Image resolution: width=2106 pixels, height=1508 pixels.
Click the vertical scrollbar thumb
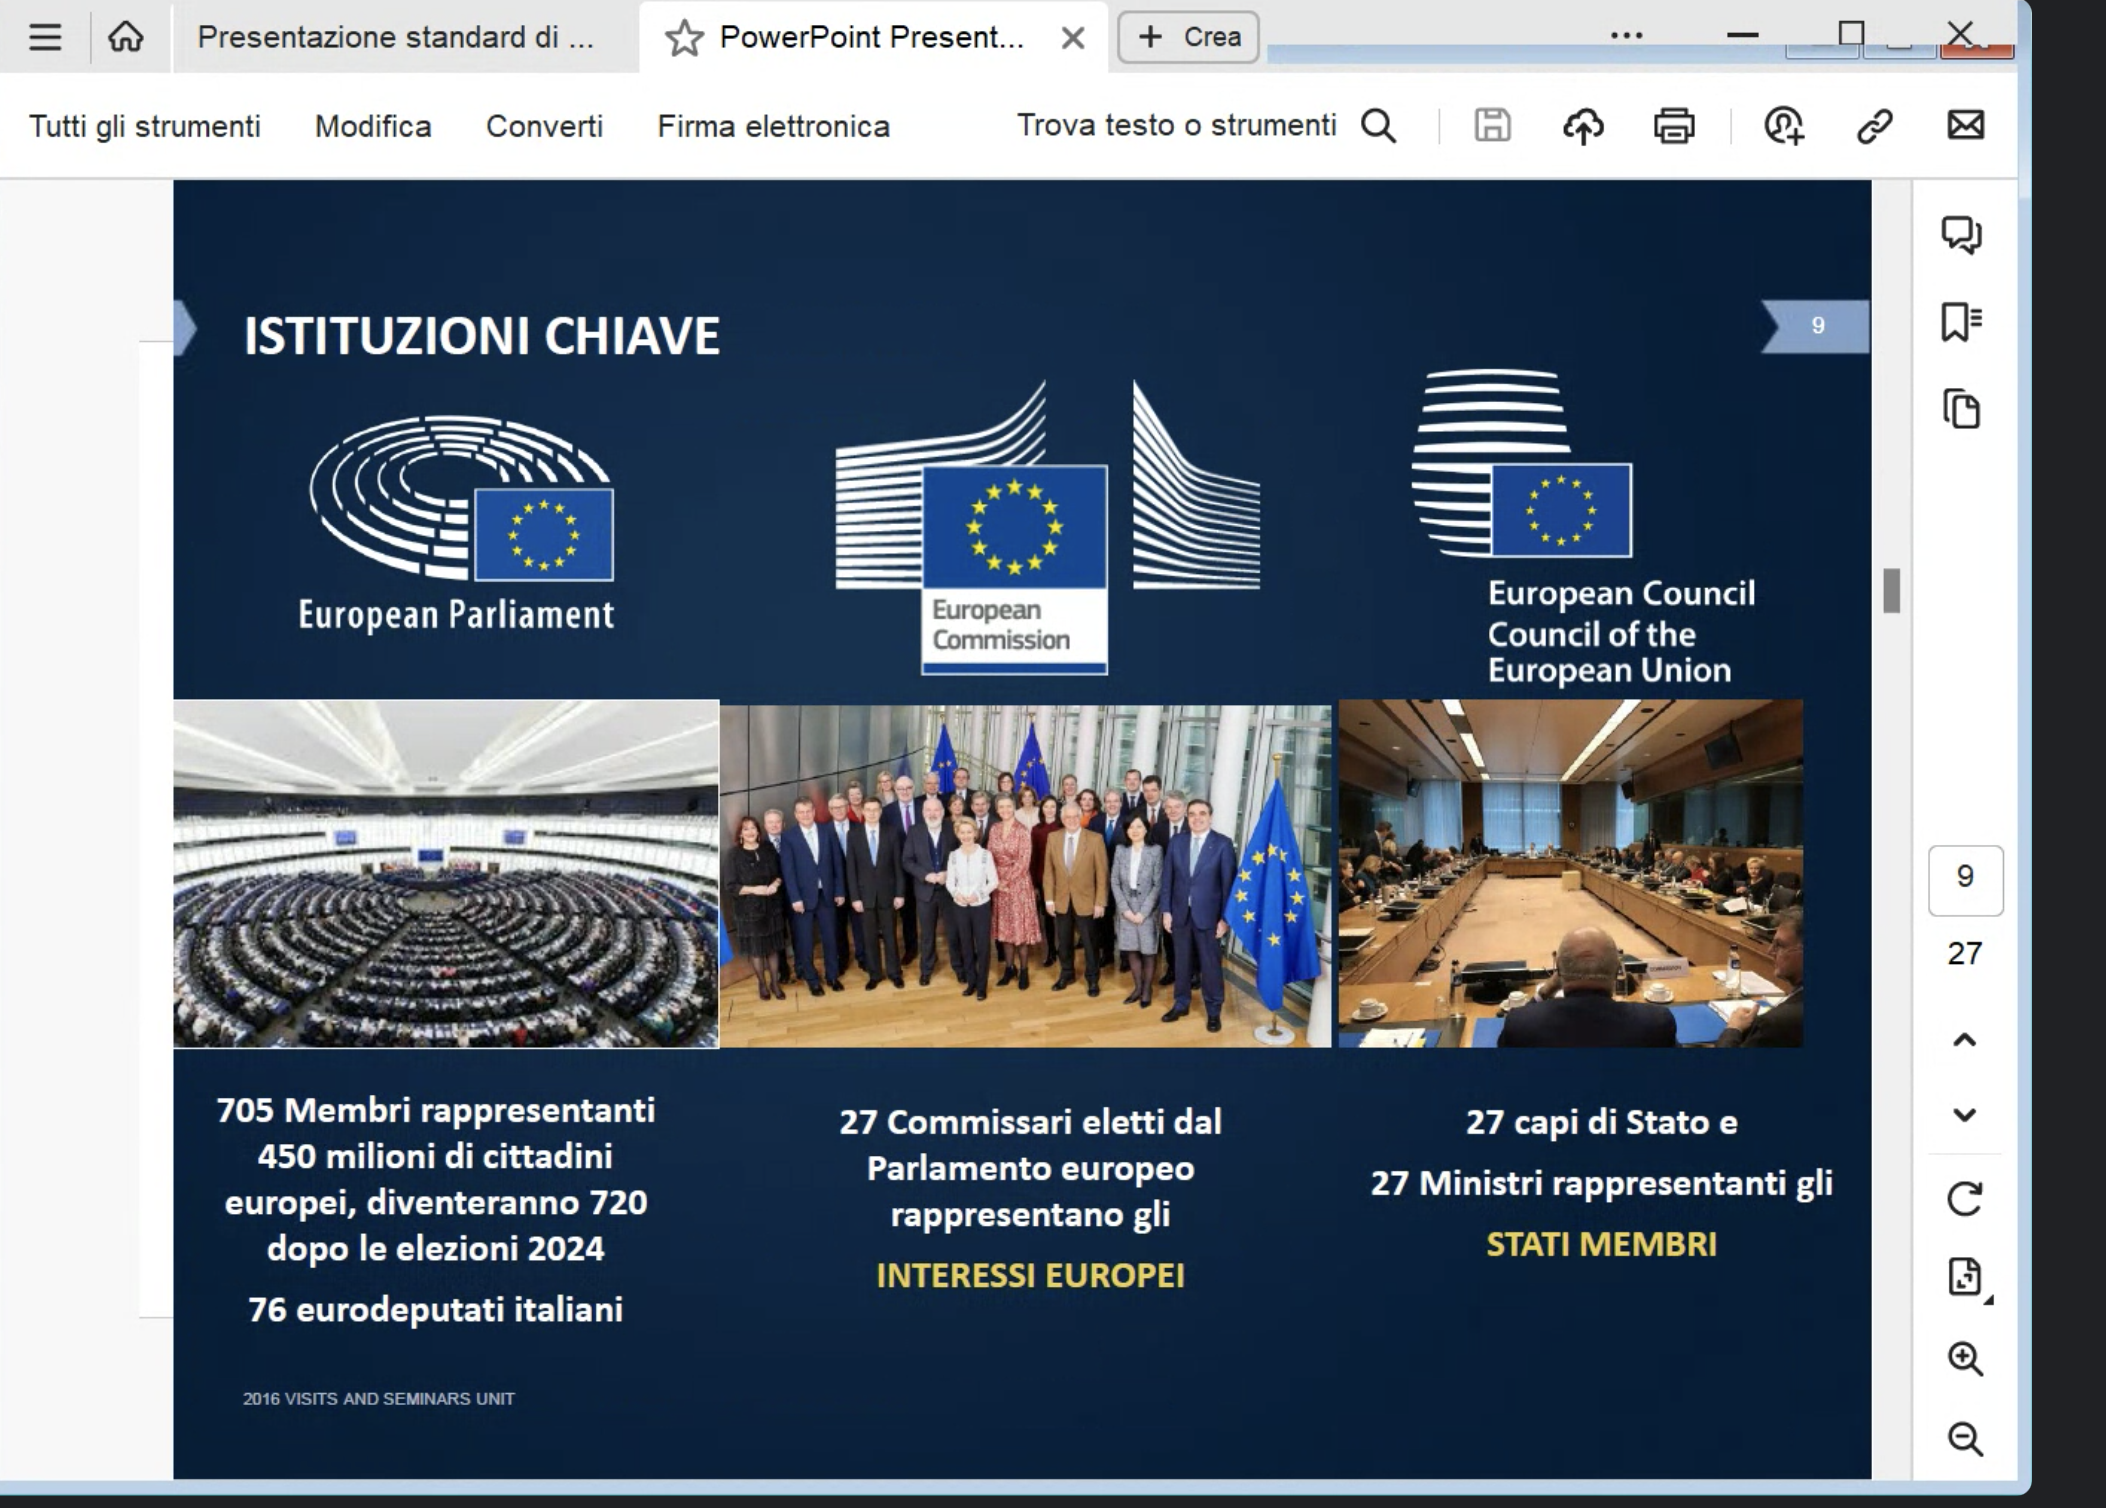click(1892, 591)
